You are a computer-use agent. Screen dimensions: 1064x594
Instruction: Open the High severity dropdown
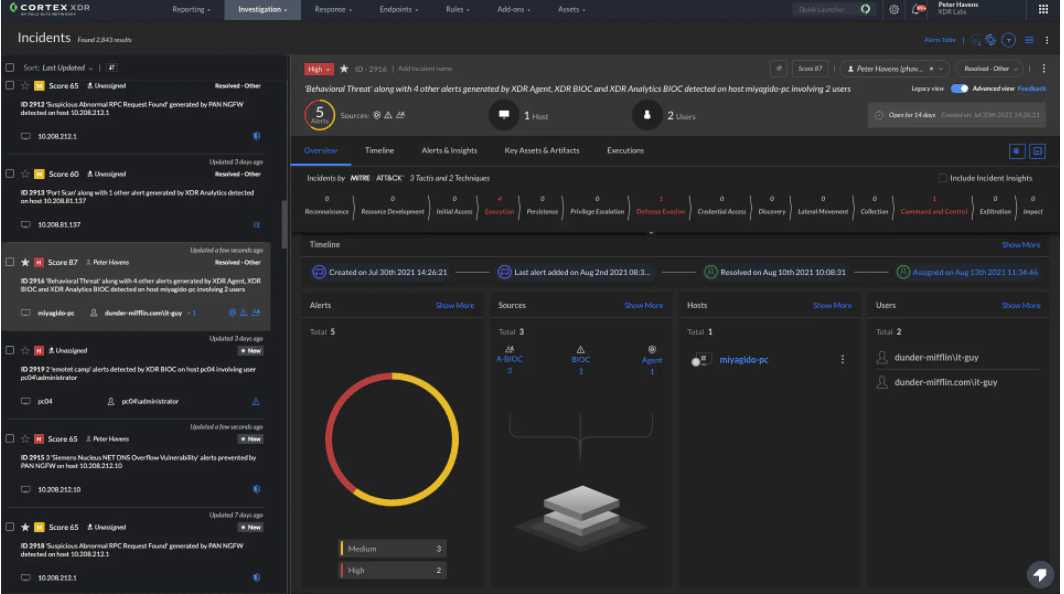[x=318, y=69]
